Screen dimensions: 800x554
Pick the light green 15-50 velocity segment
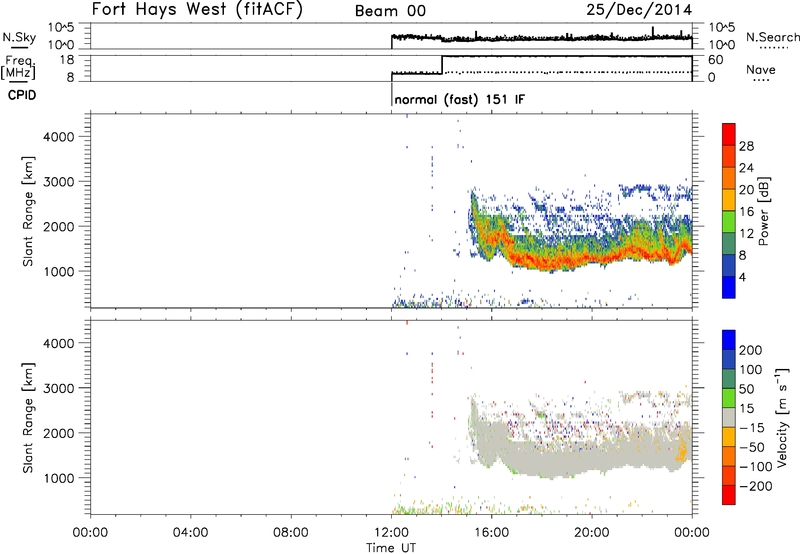click(x=729, y=398)
